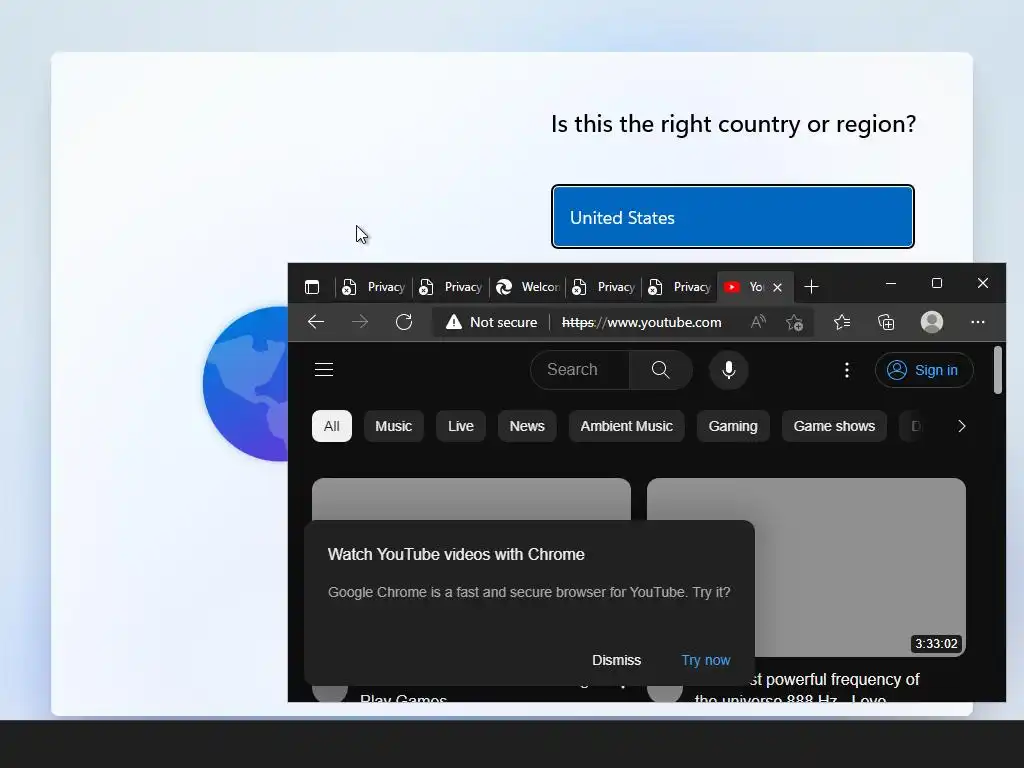Open the Read aloud icon in address bar
1024x768 pixels.
point(758,322)
